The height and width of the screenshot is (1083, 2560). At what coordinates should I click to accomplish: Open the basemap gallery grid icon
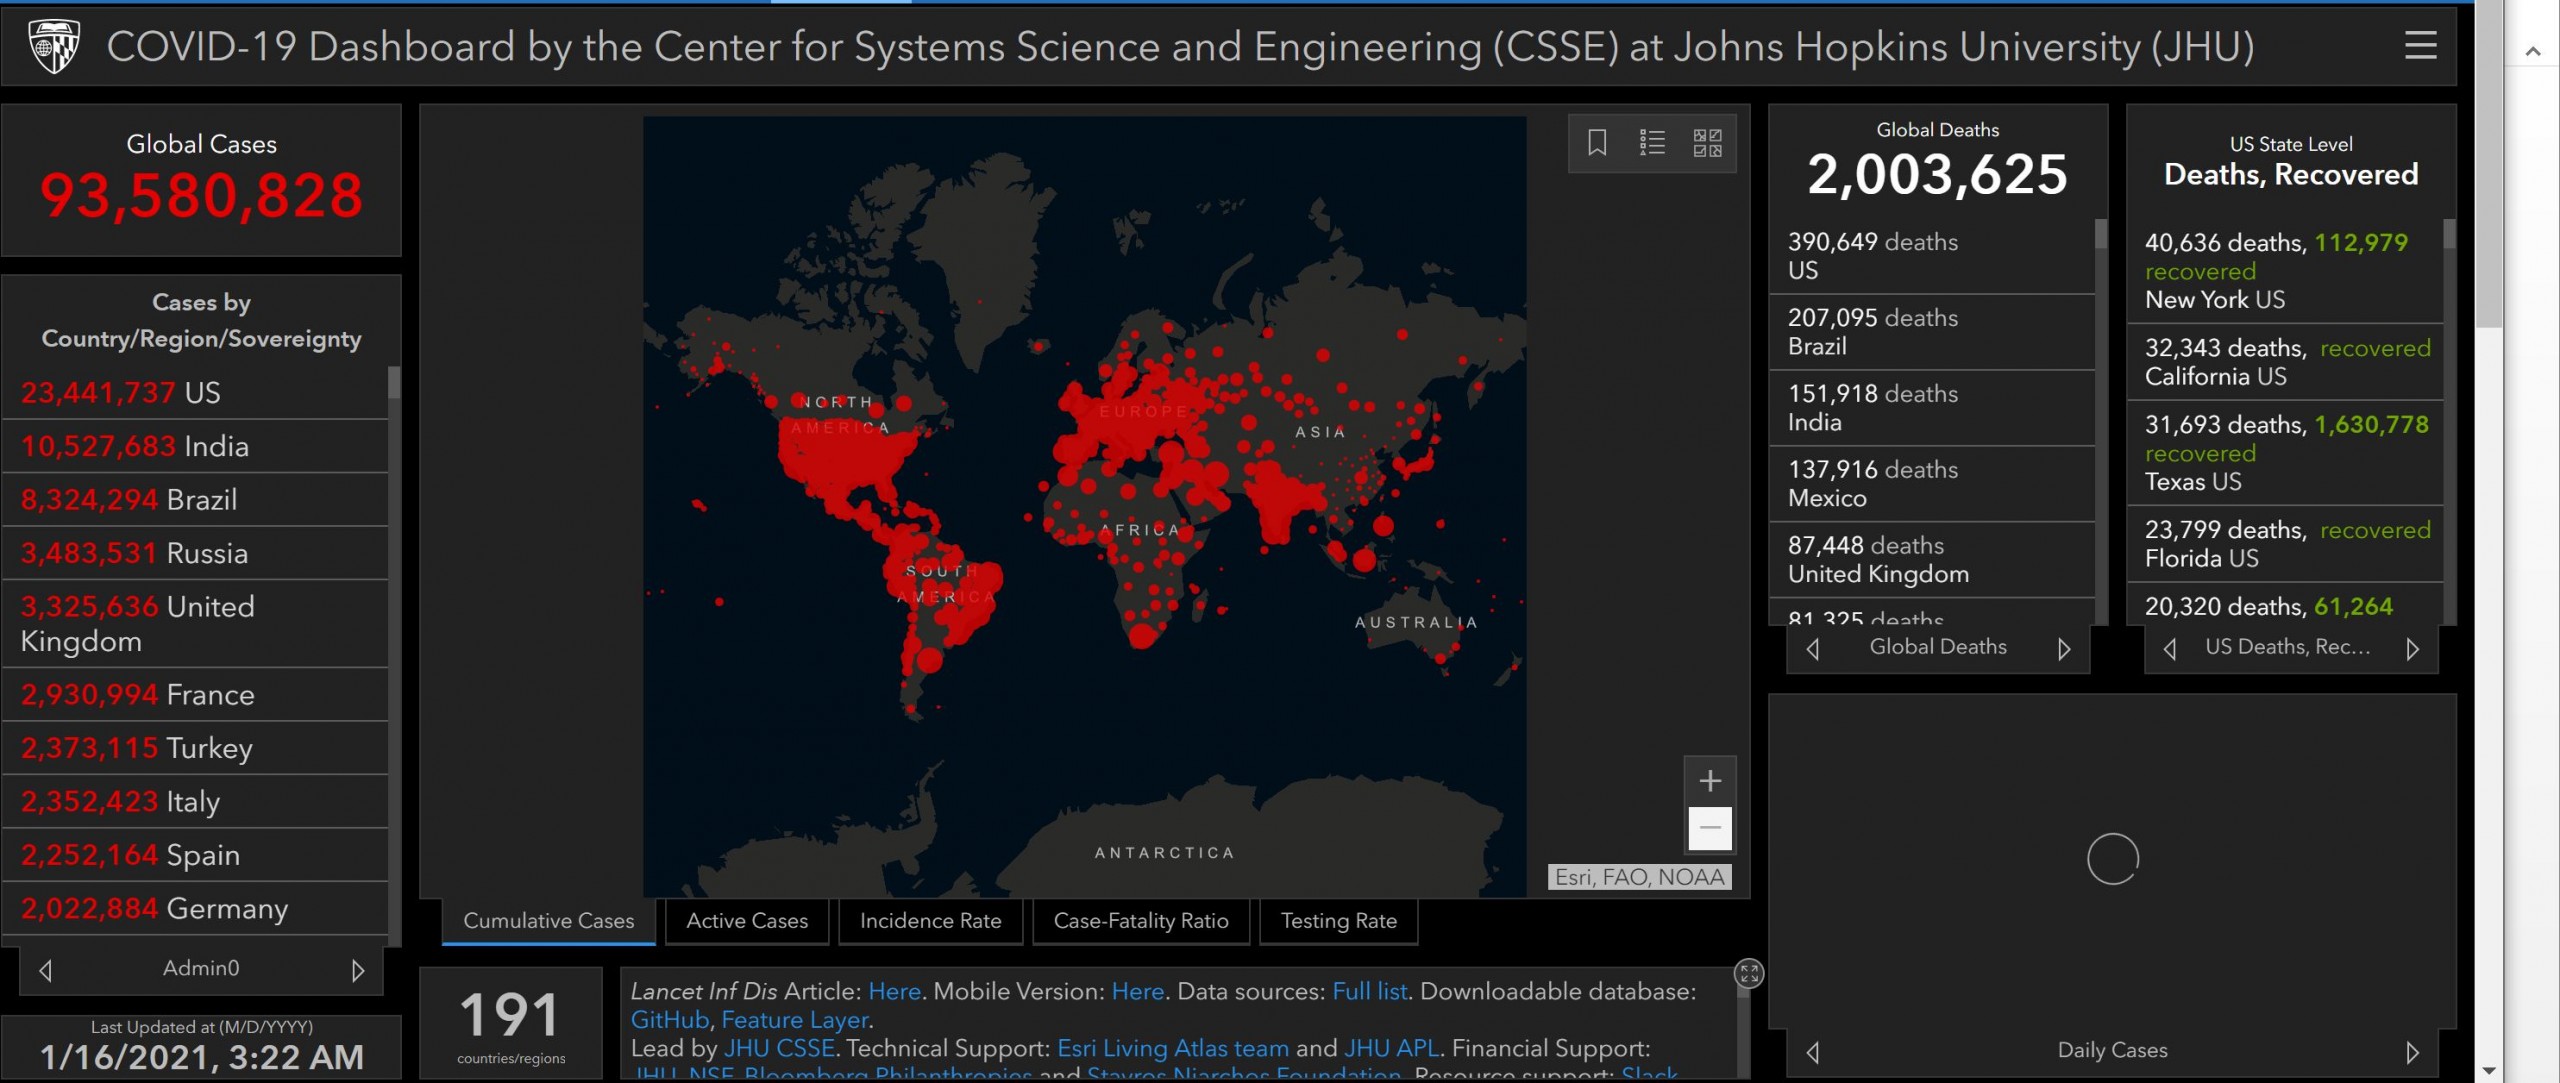pyautogui.click(x=1707, y=143)
